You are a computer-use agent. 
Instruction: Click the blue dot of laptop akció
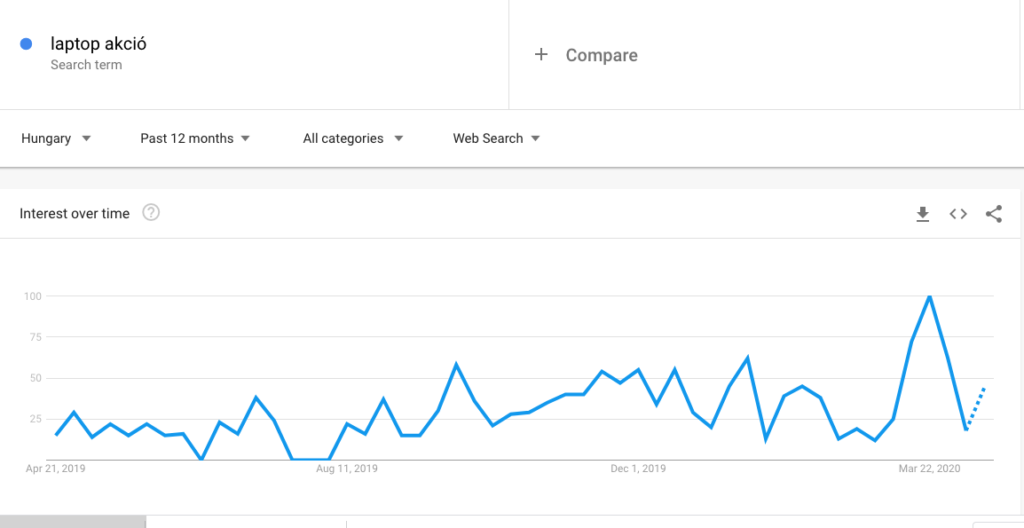click(26, 44)
